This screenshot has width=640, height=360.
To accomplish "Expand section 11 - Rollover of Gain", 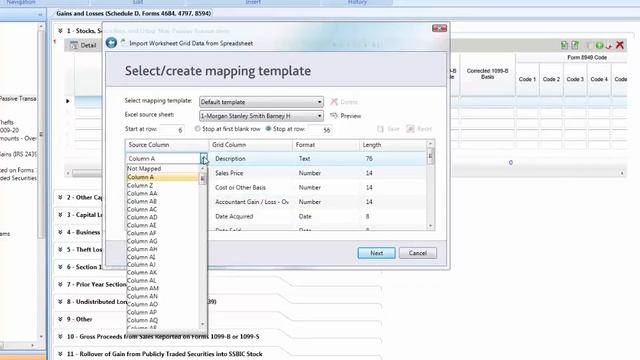I will (60, 354).
